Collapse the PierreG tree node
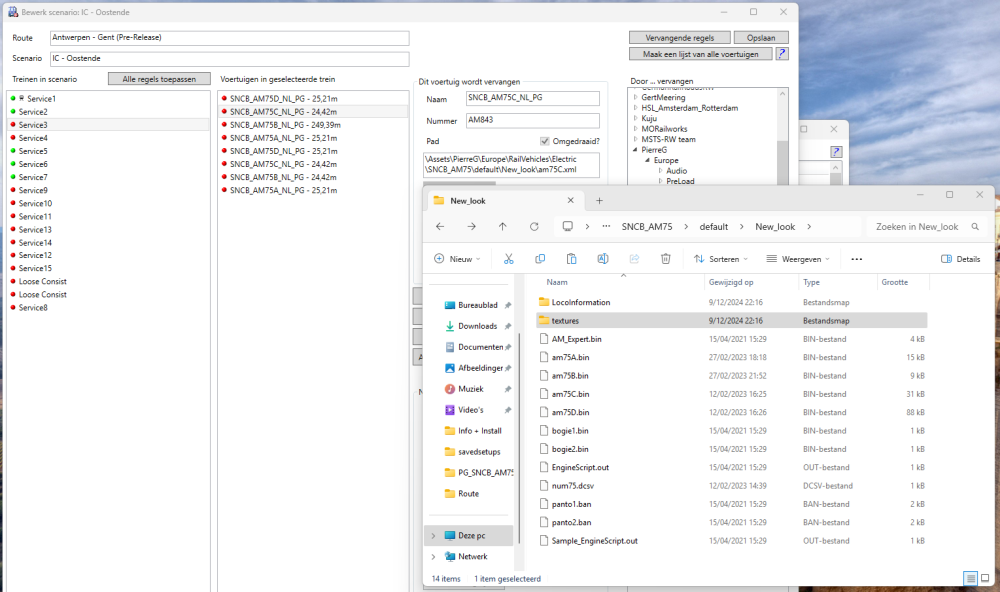 click(x=635, y=150)
